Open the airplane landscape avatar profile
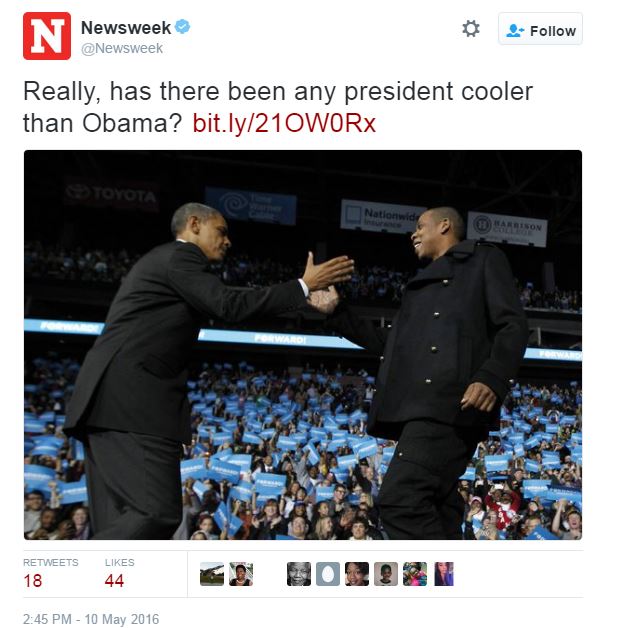Viewport: 617px width, 628px height. [212, 574]
